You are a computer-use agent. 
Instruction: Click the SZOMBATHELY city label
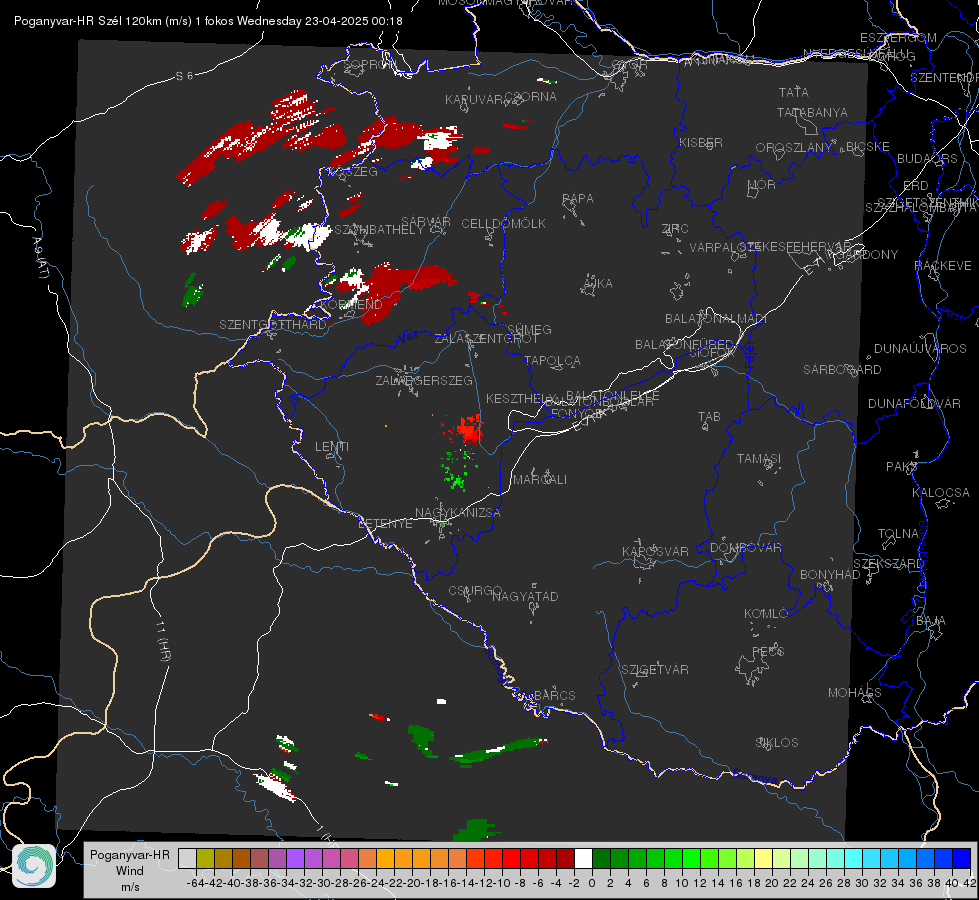[379, 230]
